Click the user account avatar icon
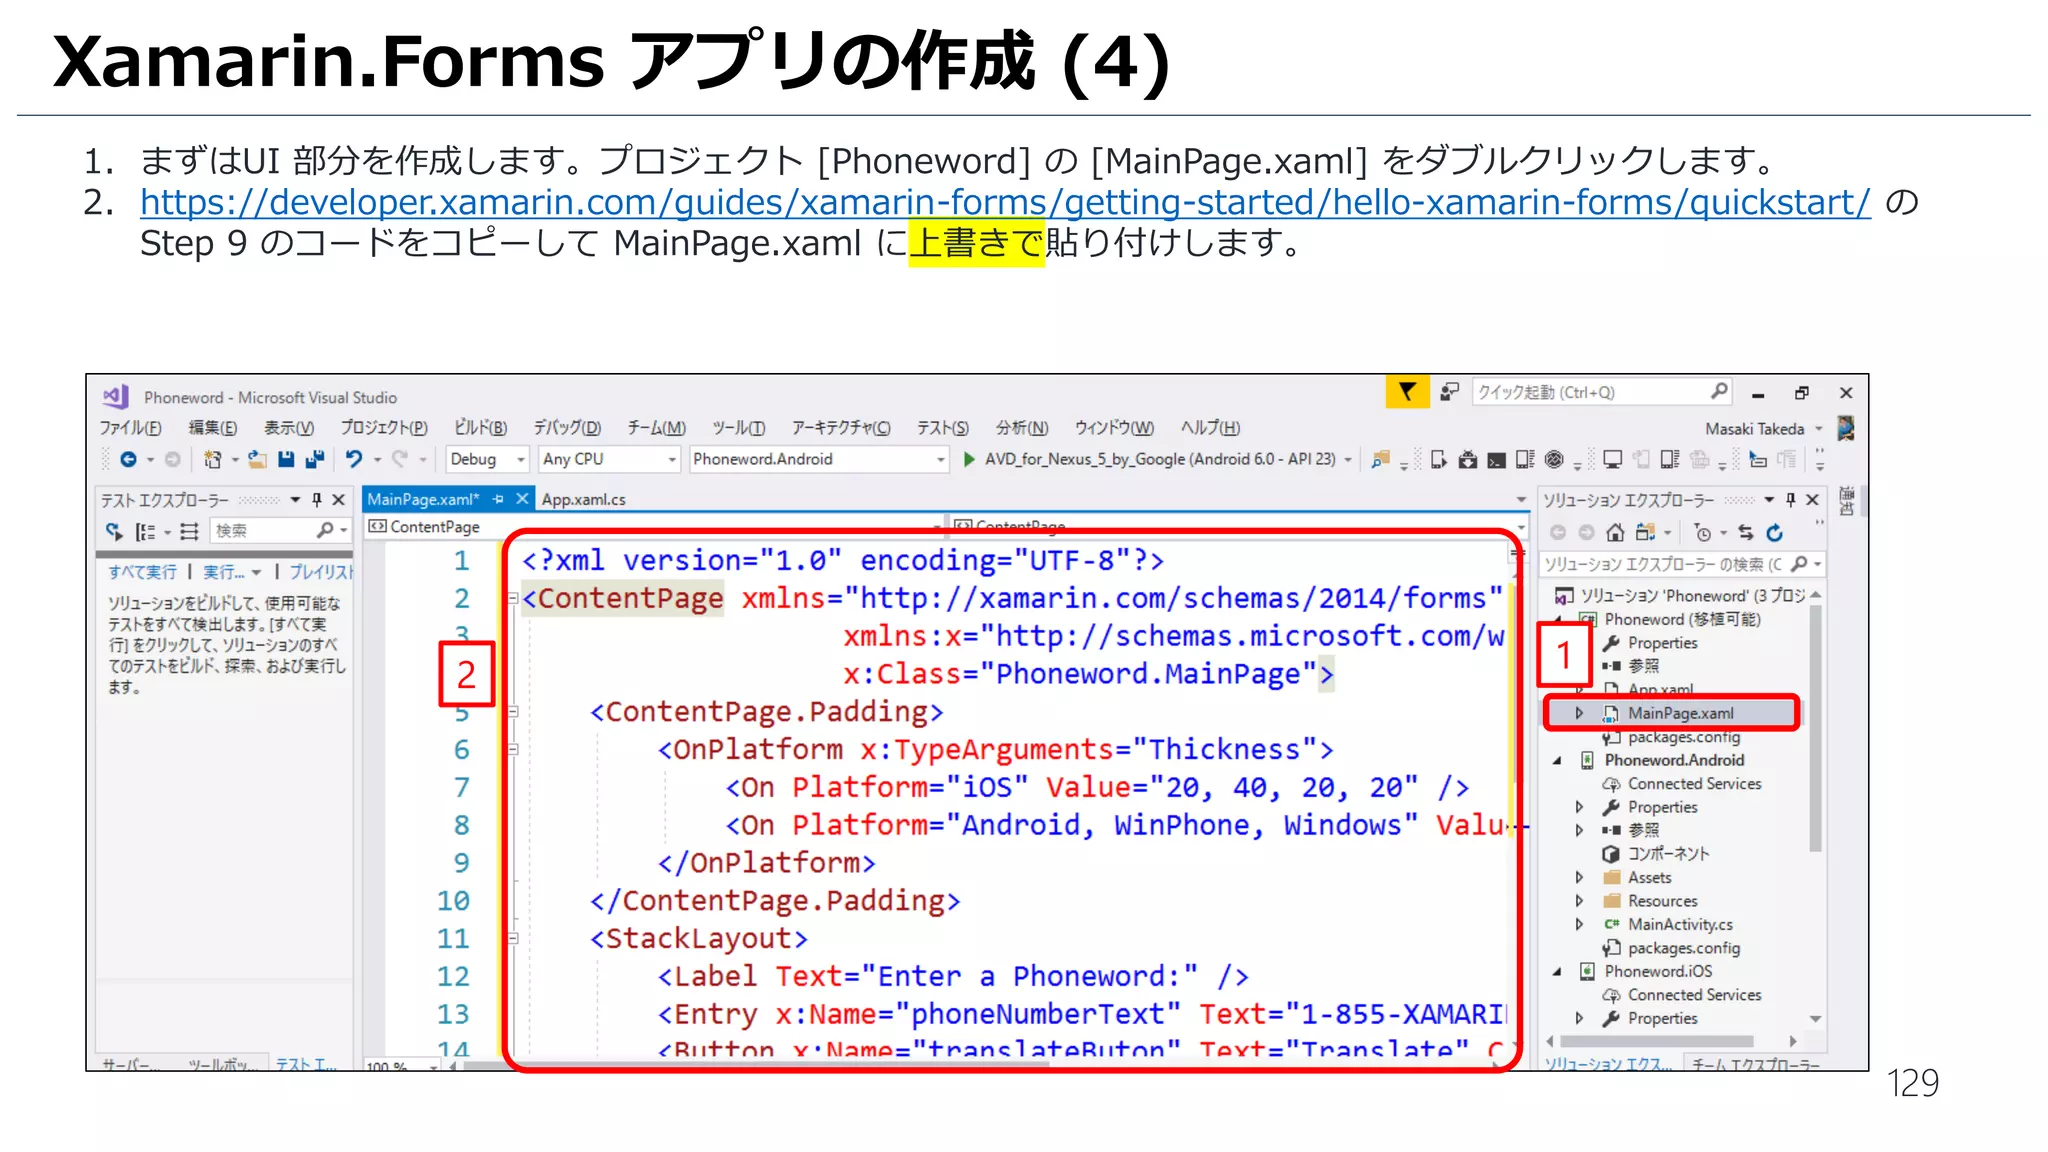The height and width of the screenshot is (1152, 2048). point(1846,428)
